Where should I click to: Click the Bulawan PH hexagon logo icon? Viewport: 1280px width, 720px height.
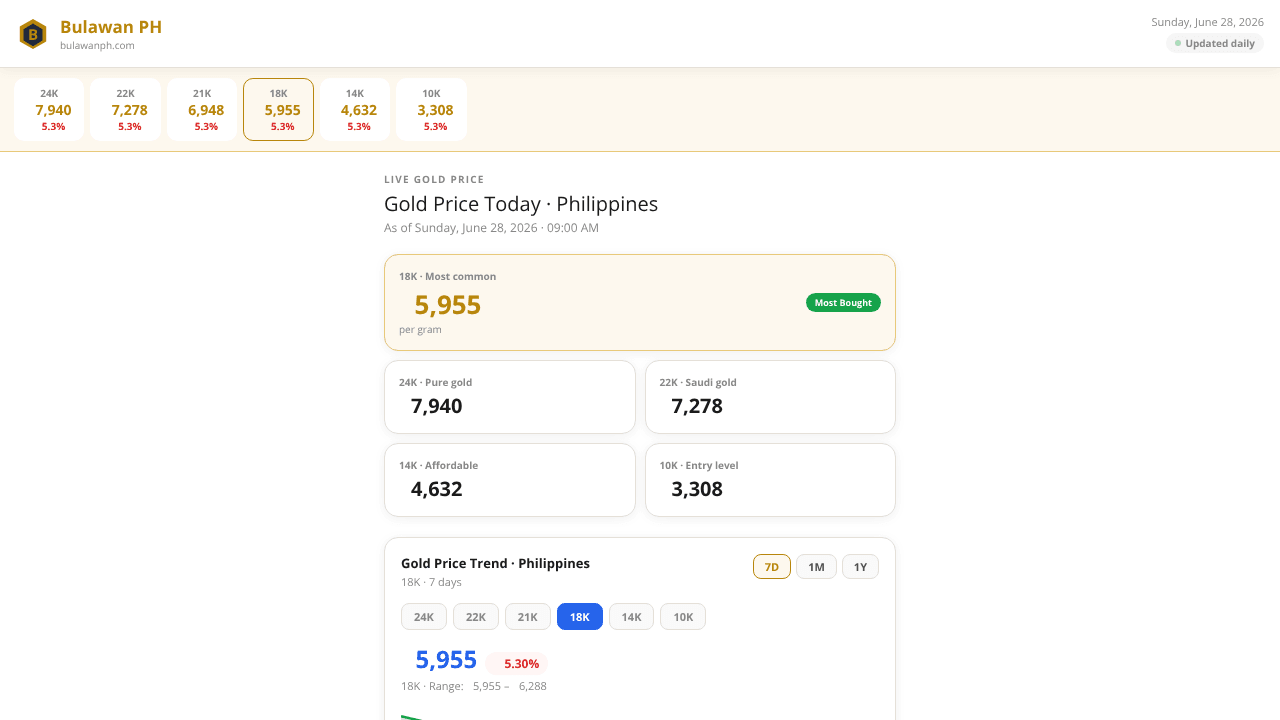click(x=33, y=34)
